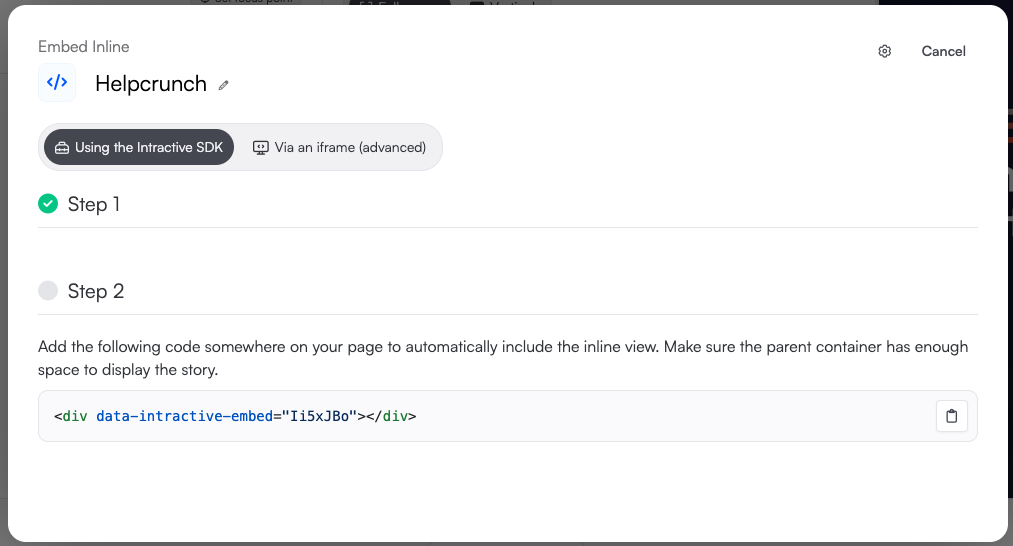Image resolution: width=1013 pixels, height=546 pixels.
Task: Open embed settings via the gear icon
Action: tap(884, 52)
